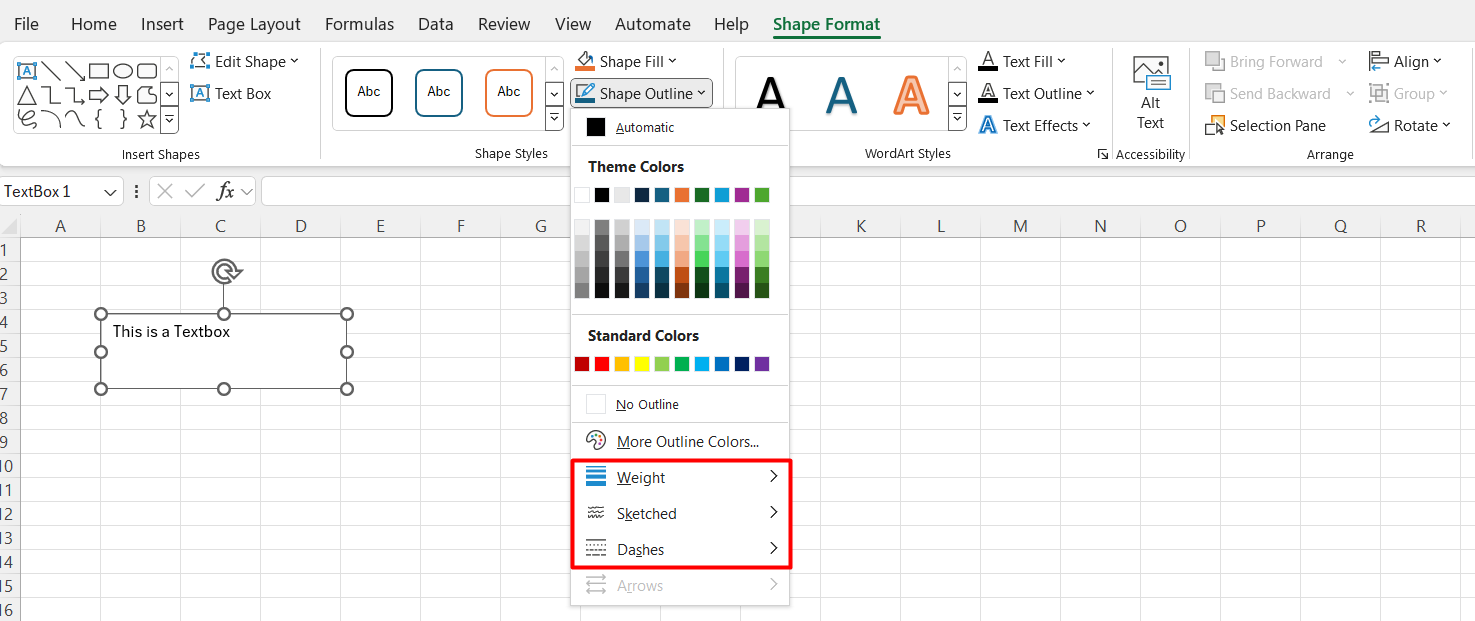Open the Page Layout tab
Screen dimensions: 1475x621
point(254,24)
